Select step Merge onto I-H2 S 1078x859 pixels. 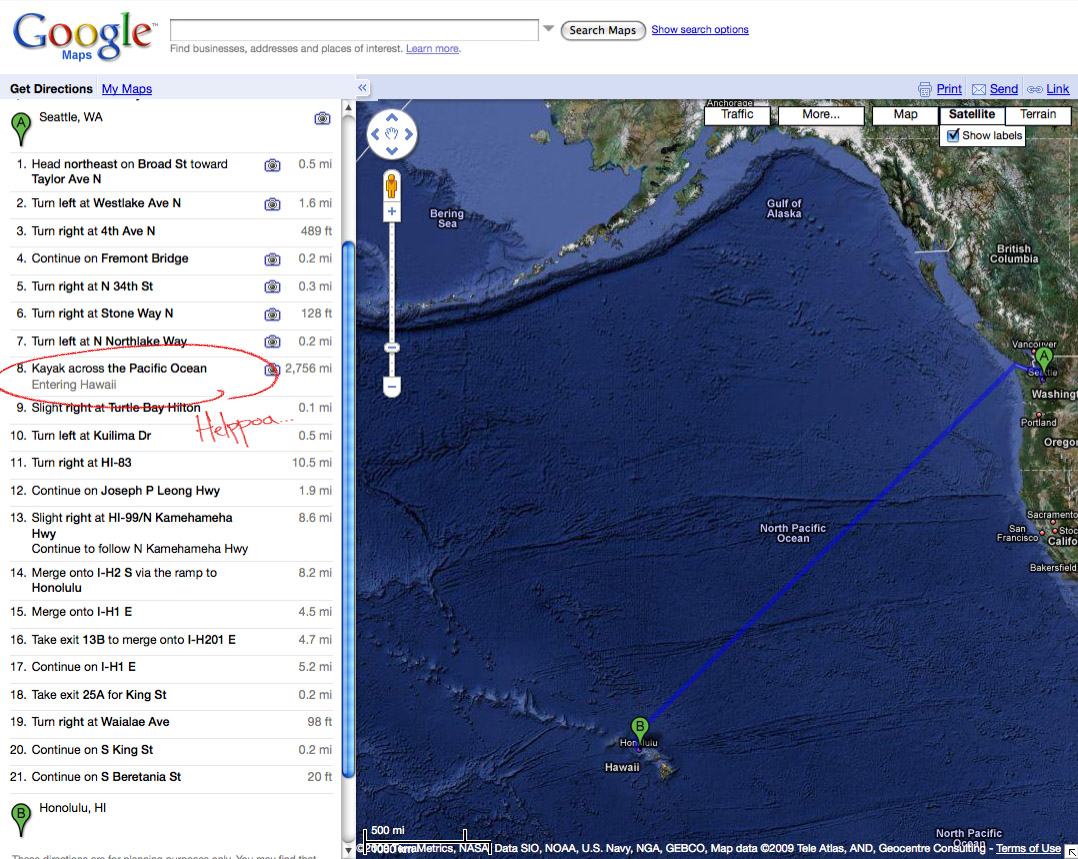click(171, 580)
